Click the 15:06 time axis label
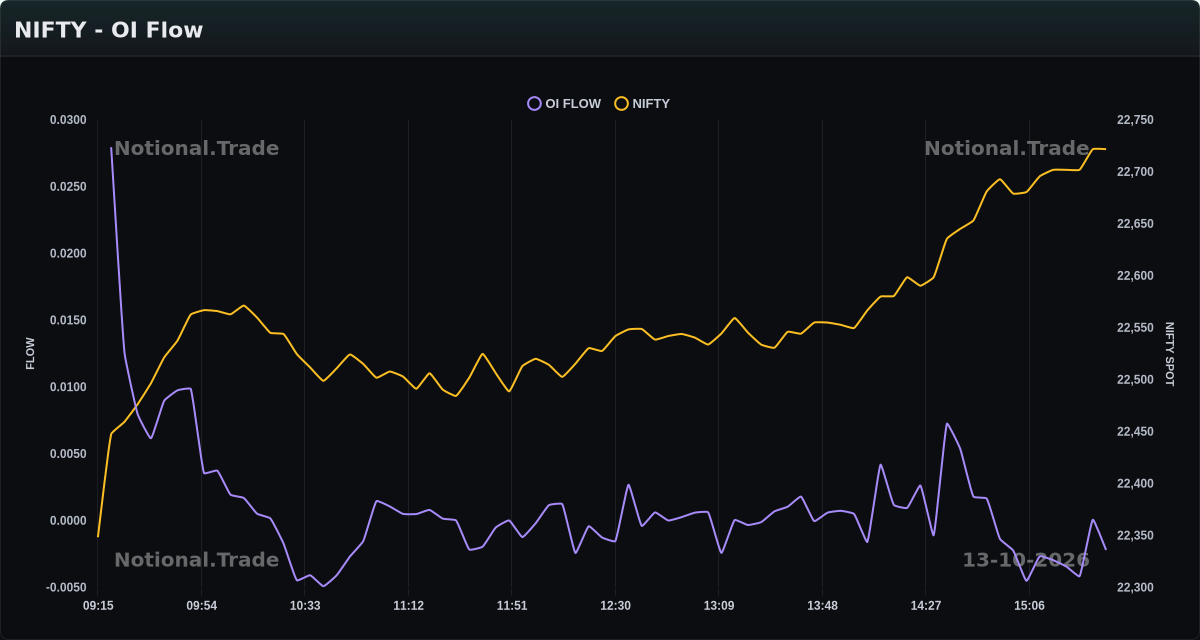 click(1029, 606)
